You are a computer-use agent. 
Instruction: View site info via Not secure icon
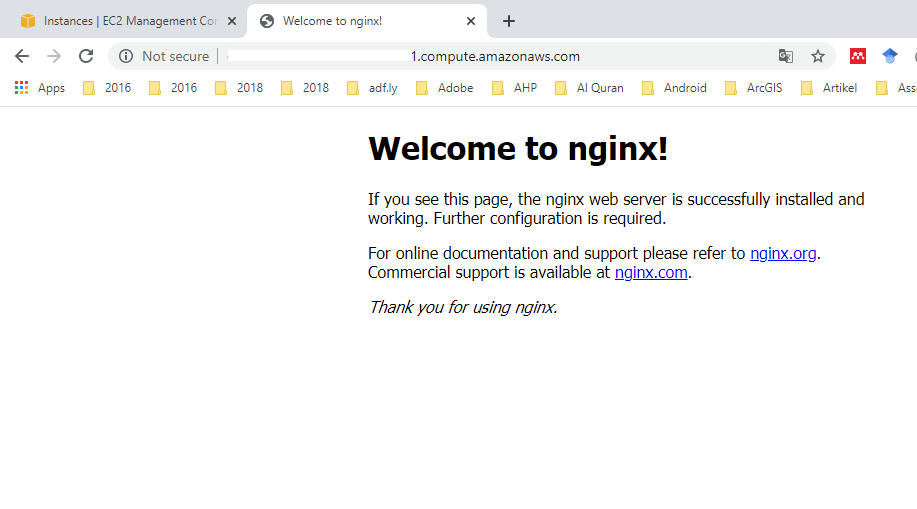tap(126, 56)
